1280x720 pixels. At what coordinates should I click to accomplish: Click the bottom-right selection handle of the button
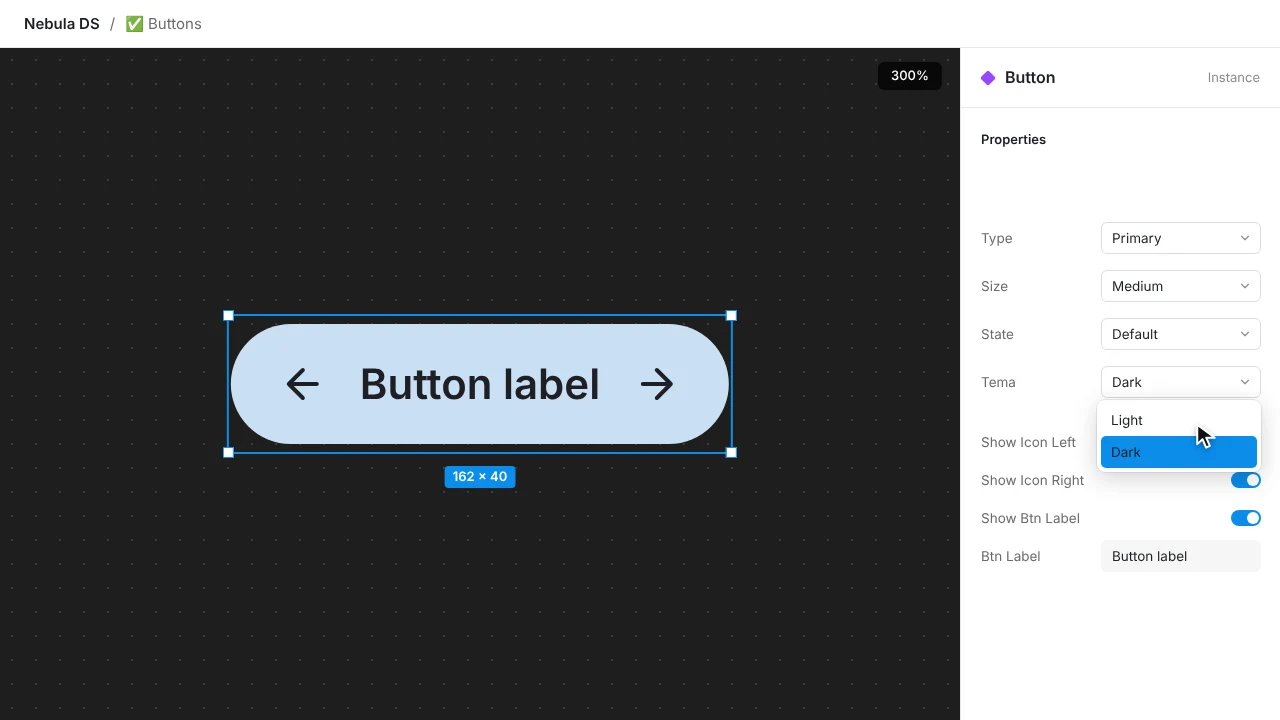(x=731, y=453)
